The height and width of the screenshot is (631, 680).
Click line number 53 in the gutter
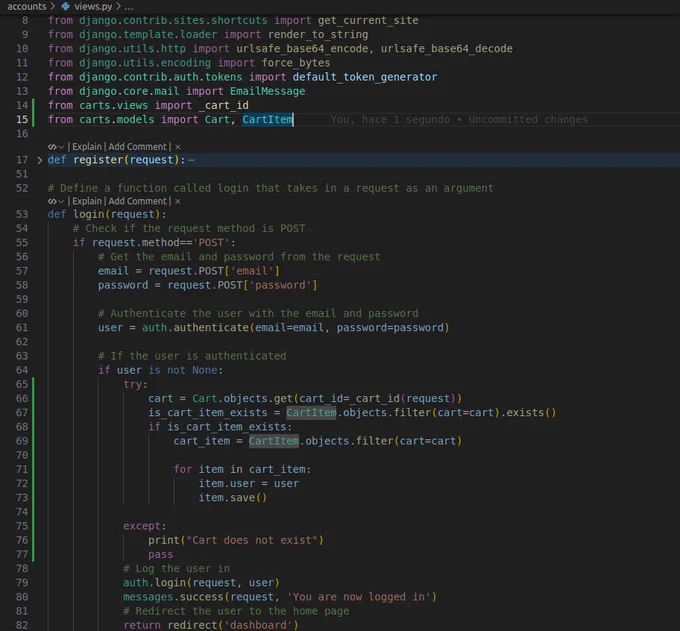(22, 214)
